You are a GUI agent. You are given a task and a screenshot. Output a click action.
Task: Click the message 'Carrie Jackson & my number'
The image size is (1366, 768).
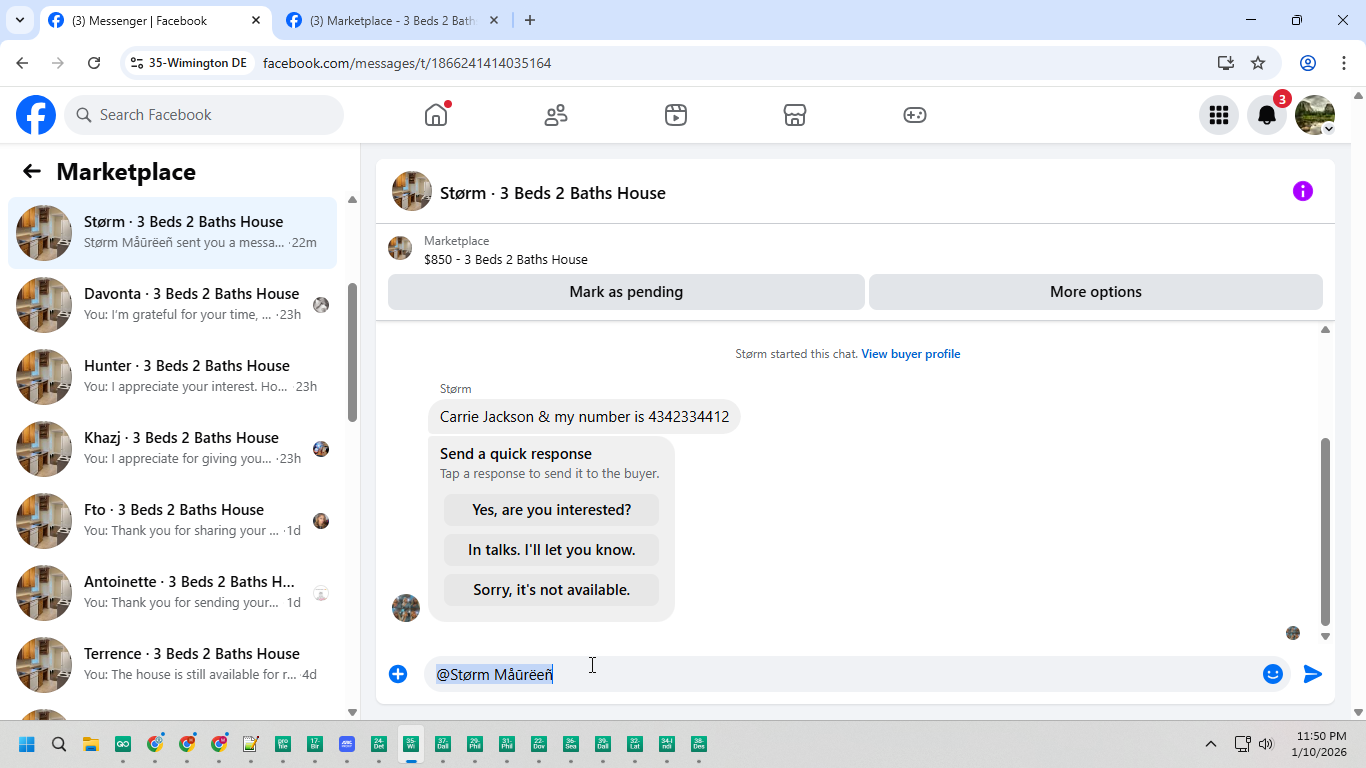point(584,417)
